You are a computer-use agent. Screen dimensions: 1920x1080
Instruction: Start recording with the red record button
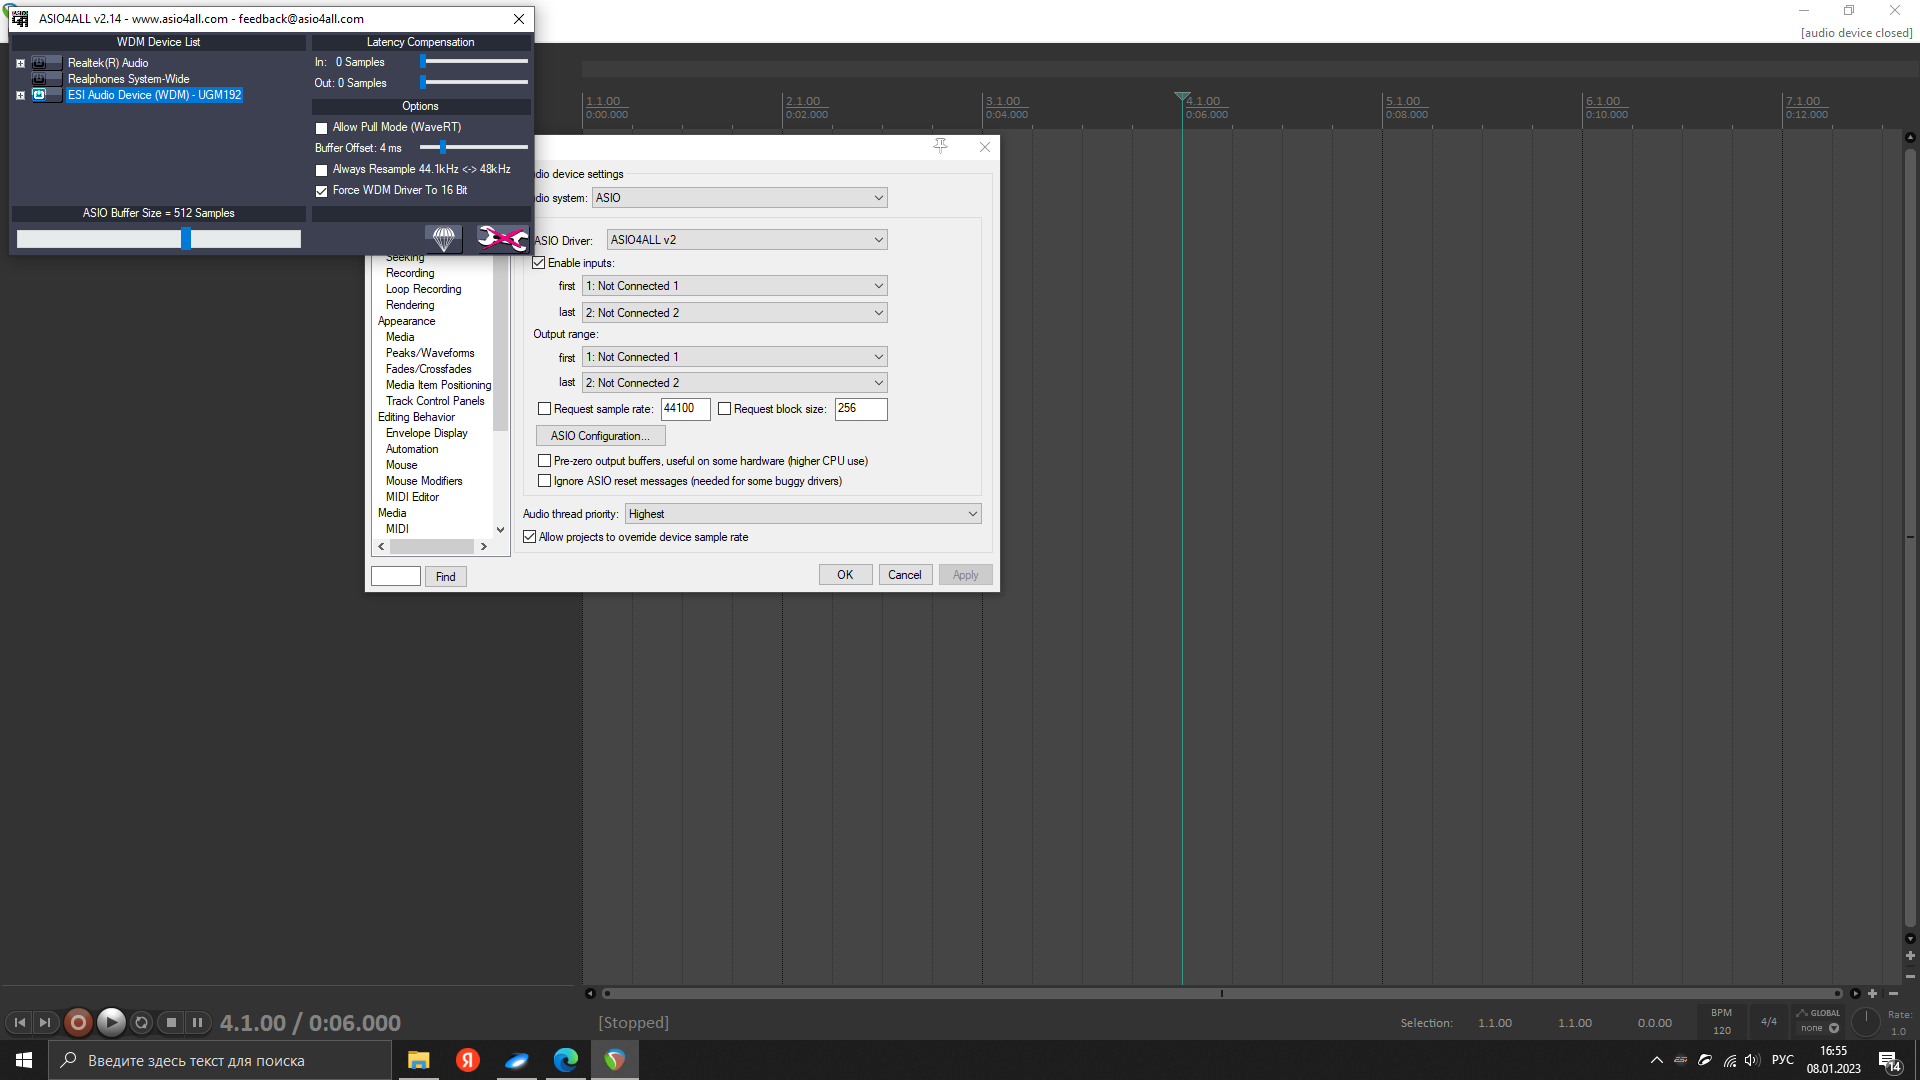point(78,1022)
